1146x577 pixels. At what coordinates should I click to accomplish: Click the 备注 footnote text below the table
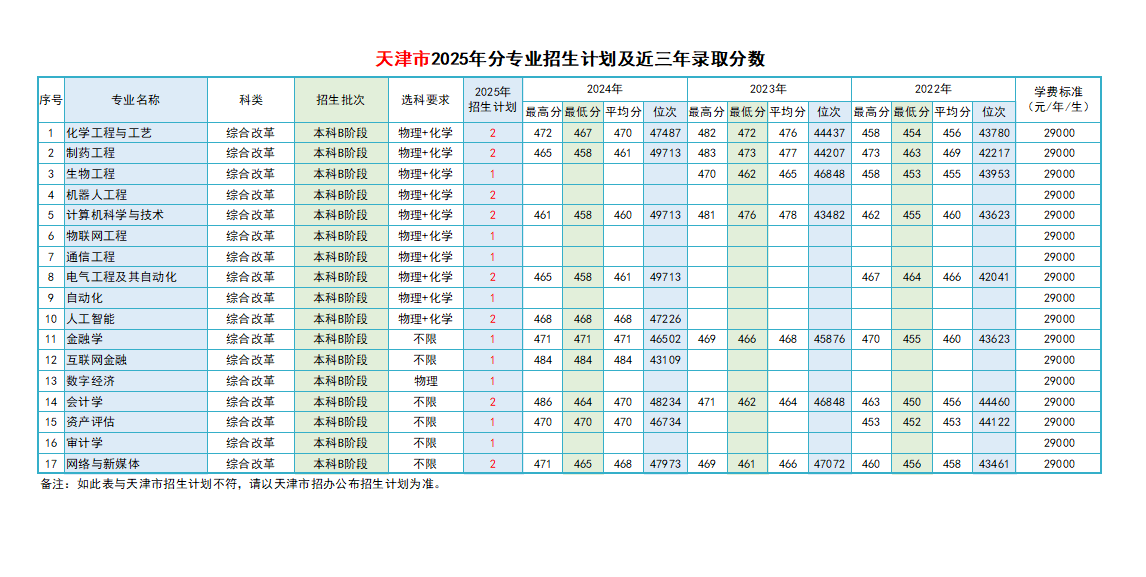240,484
